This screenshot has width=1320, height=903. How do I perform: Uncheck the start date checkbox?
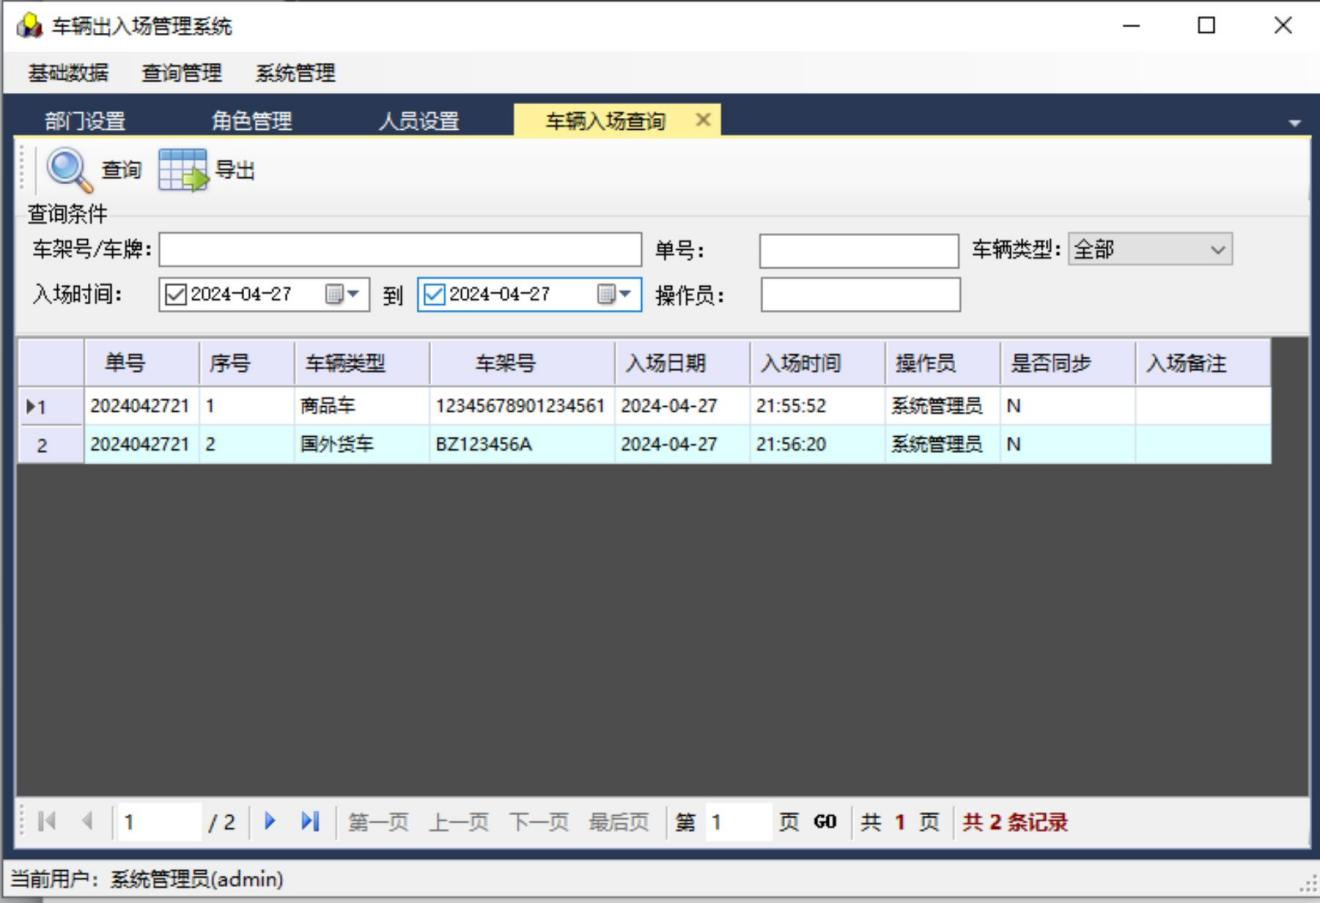click(176, 294)
